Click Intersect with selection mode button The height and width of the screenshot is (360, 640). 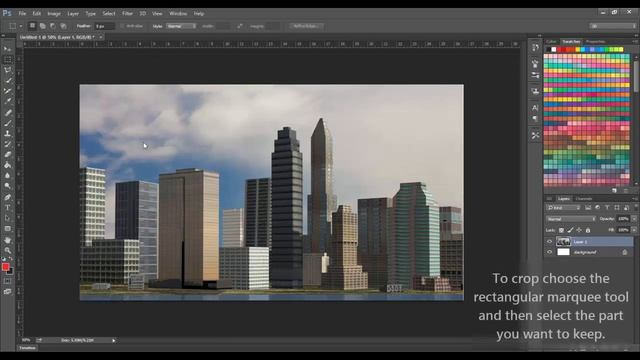coord(63,26)
